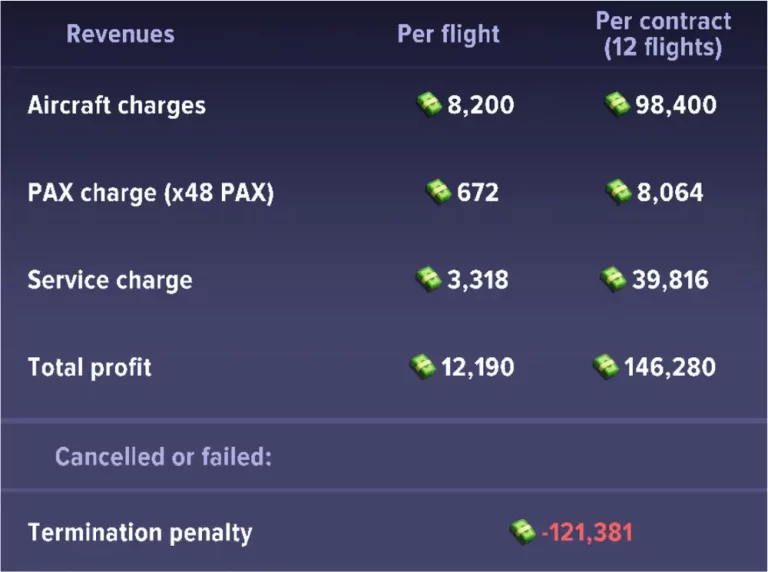Click the Total profit row label
This screenshot has width=768, height=572.
tap(90, 367)
